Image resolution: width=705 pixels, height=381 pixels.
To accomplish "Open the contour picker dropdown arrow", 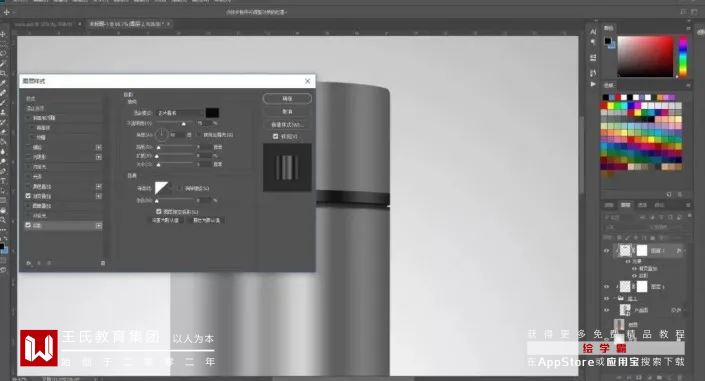I will (x=170, y=188).
